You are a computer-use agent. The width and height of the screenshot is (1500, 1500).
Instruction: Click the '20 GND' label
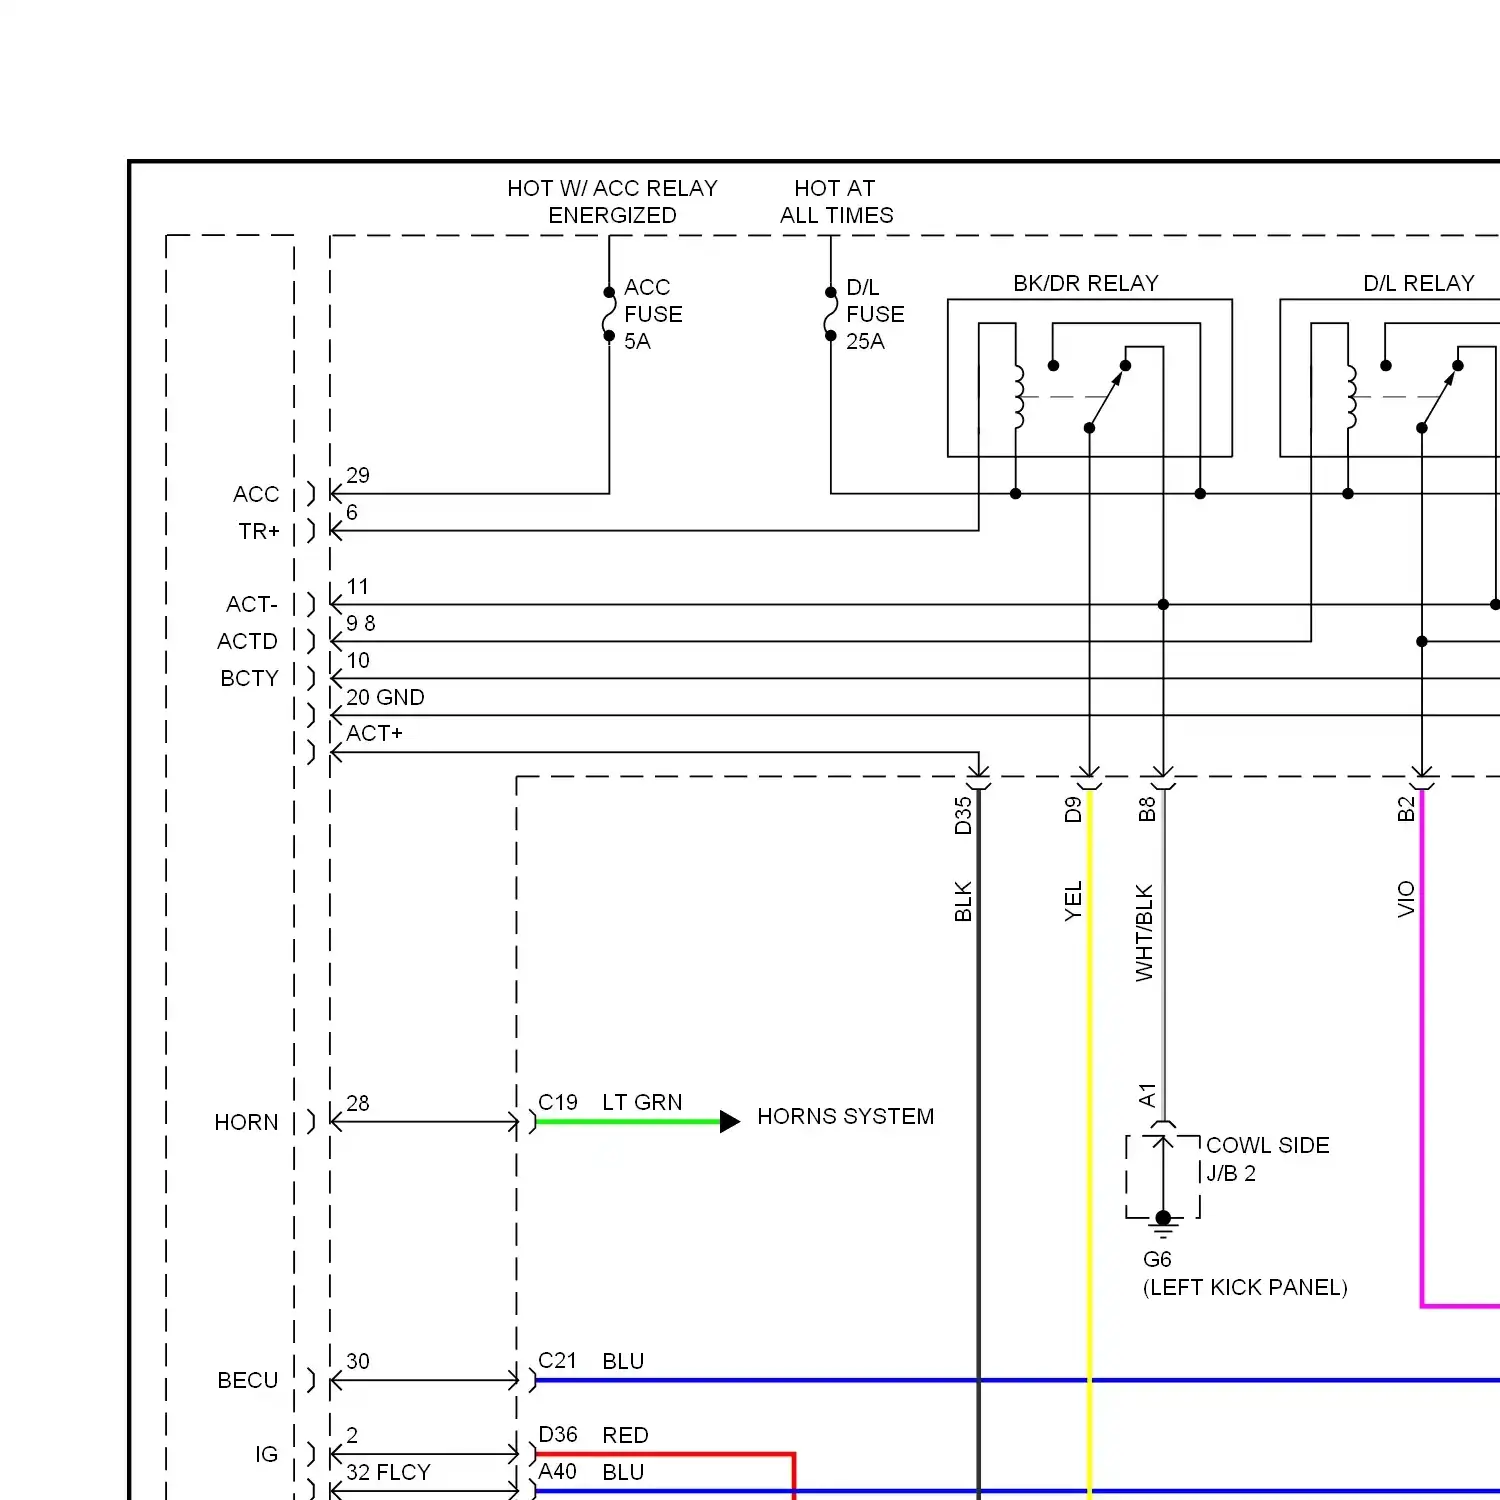tap(385, 697)
